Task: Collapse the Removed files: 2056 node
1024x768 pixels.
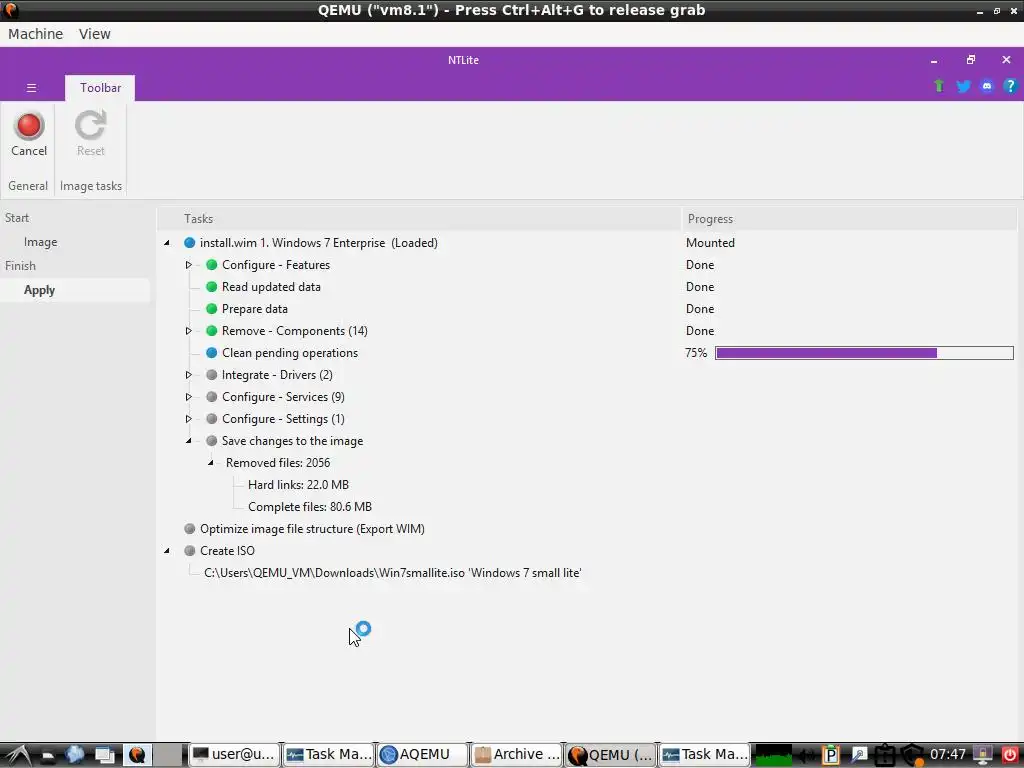Action: 211,463
